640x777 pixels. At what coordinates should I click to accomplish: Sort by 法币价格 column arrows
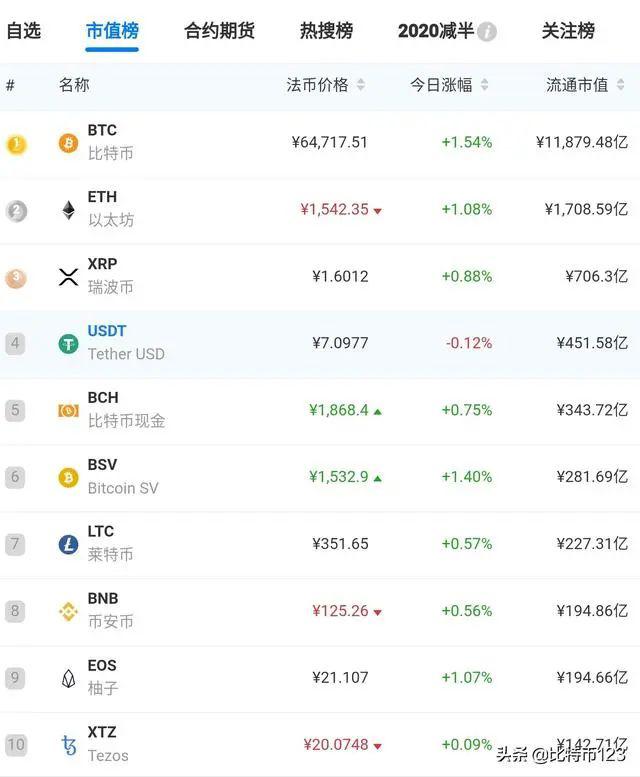tap(361, 86)
